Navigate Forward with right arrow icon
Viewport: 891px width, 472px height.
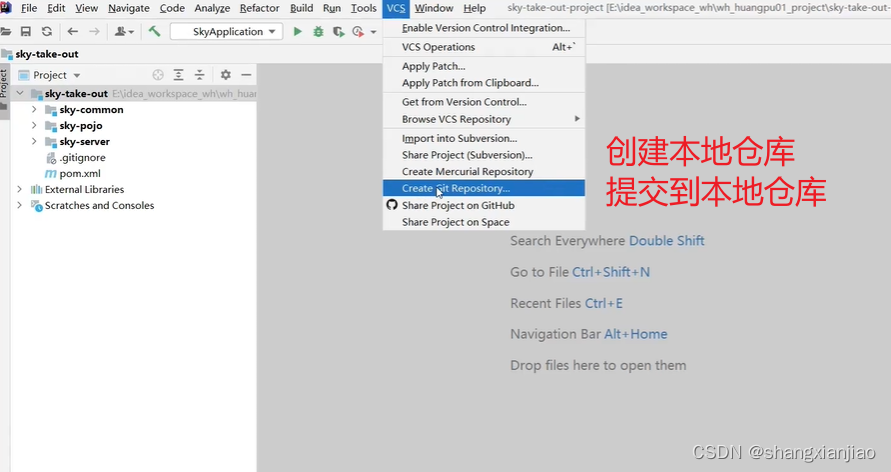click(94, 31)
